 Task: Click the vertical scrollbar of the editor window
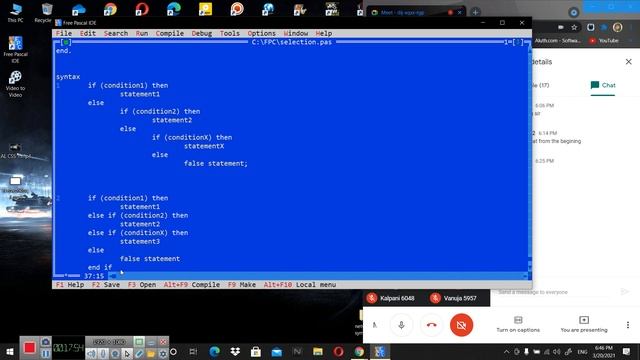[x=529, y=159]
